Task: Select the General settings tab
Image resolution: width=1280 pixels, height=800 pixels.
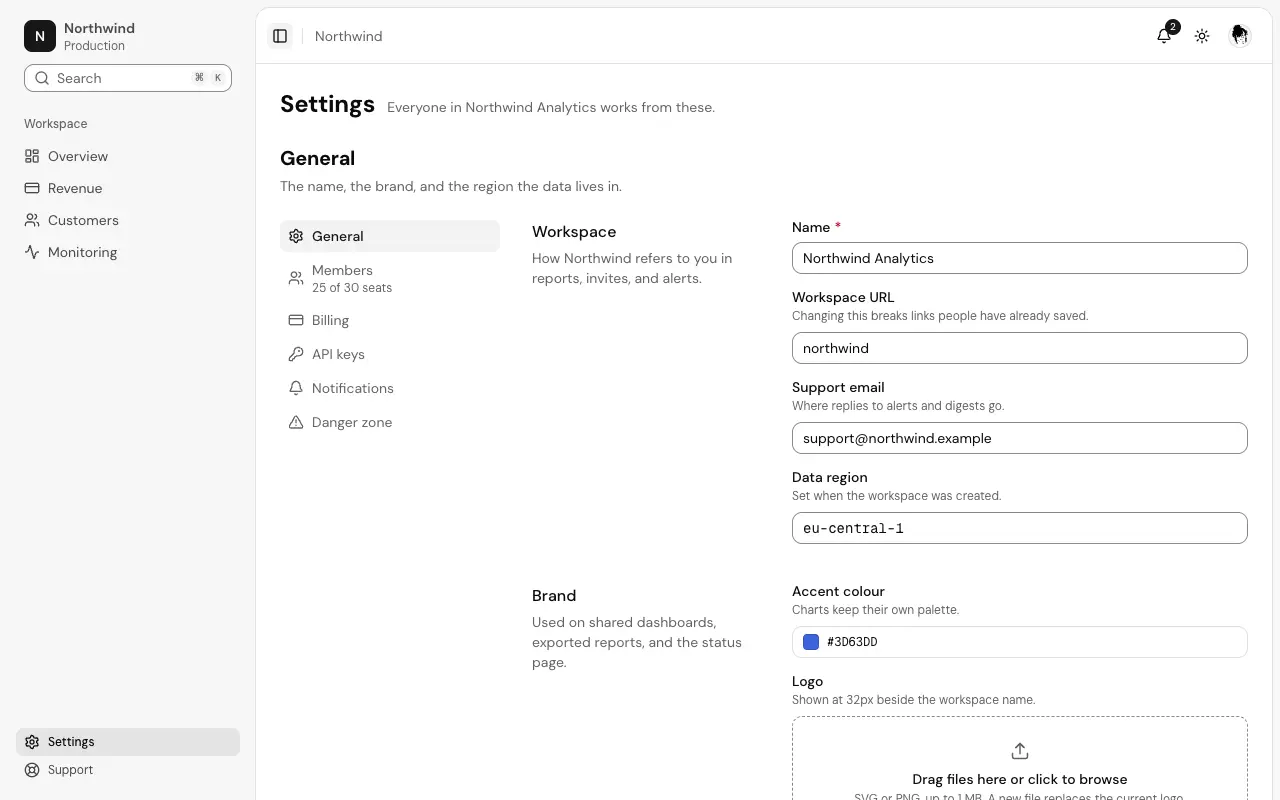Action: pos(390,236)
